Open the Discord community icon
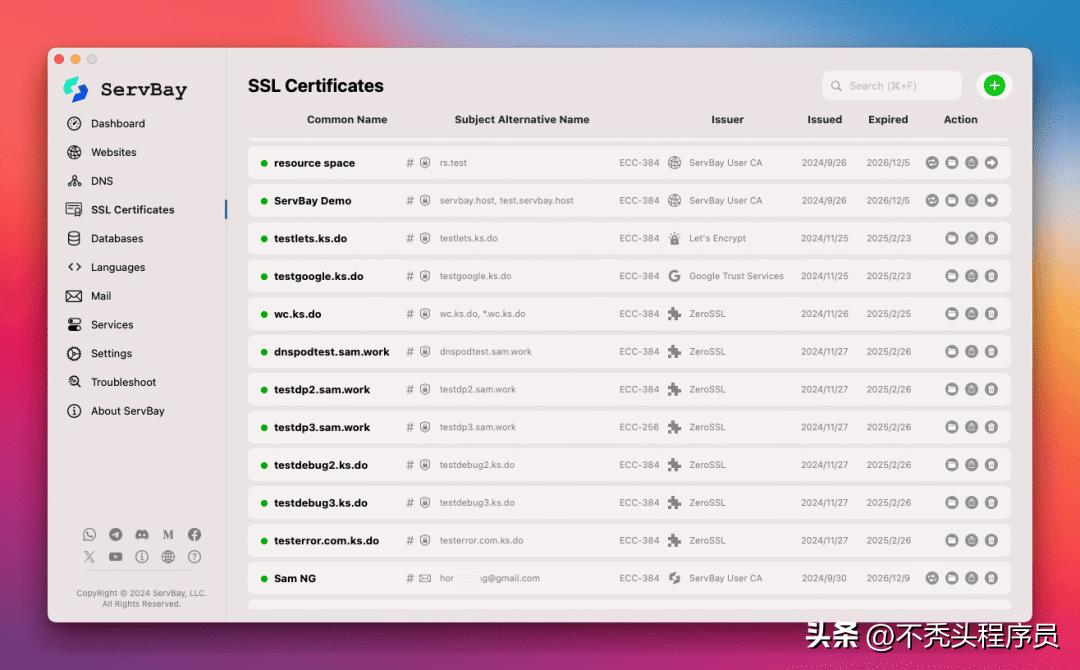Image resolution: width=1080 pixels, height=670 pixels. point(142,535)
